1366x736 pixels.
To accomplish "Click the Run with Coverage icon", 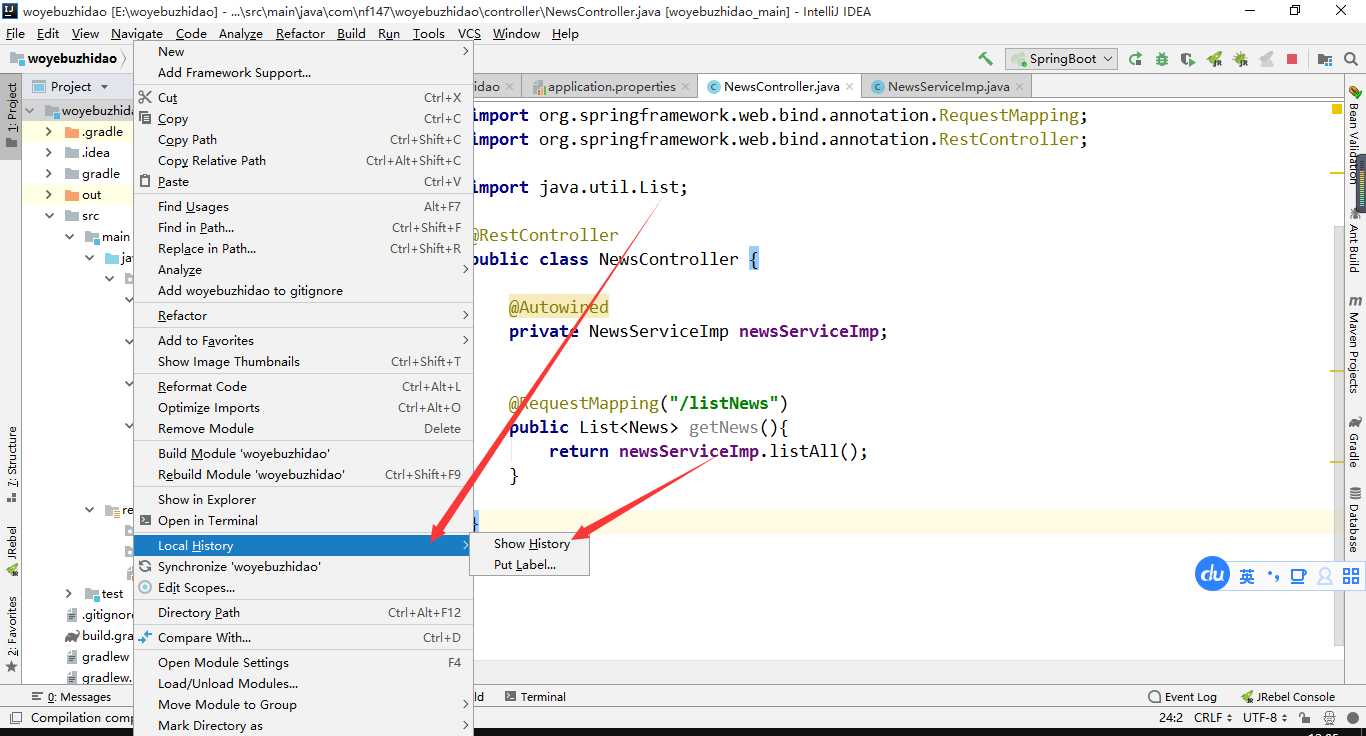I will coord(1187,59).
